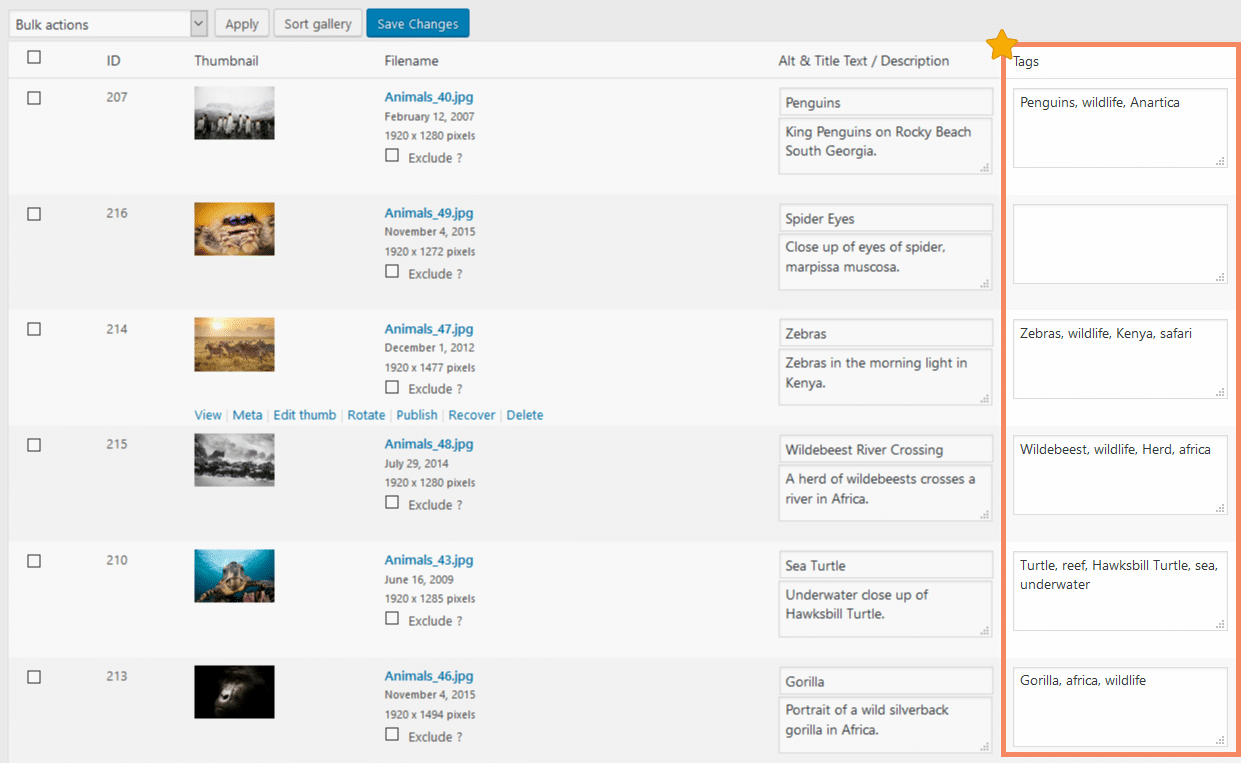Click the Rotate link under Animals_47
This screenshot has width=1241, height=763.
[366, 415]
